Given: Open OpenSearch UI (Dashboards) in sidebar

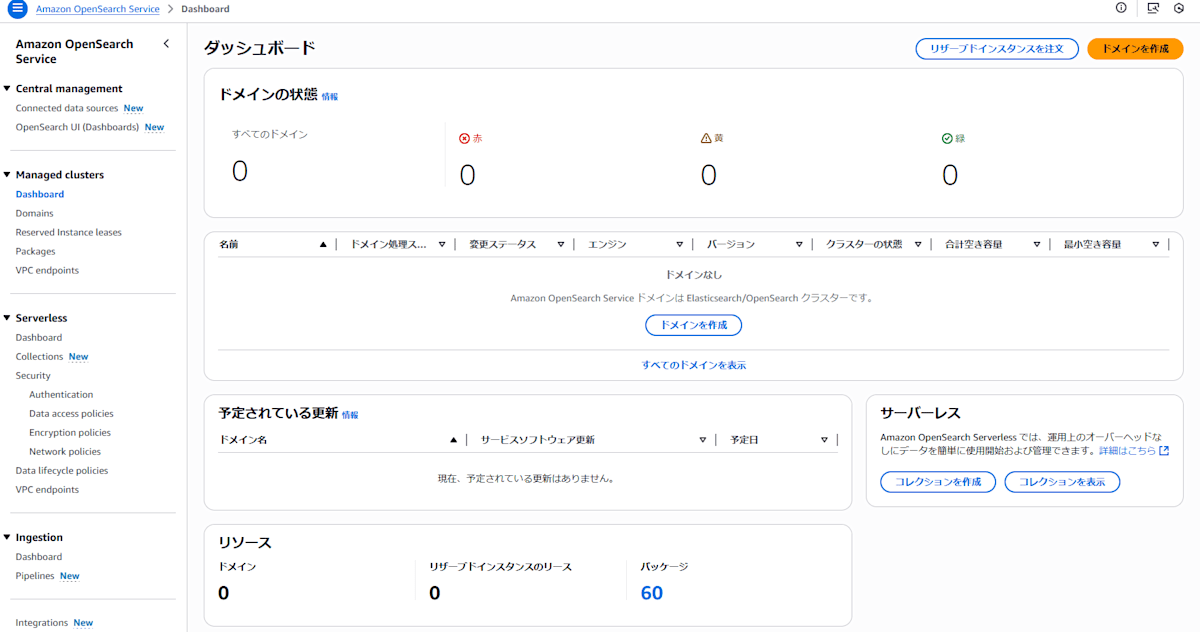Looking at the screenshot, I should click(77, 127).
